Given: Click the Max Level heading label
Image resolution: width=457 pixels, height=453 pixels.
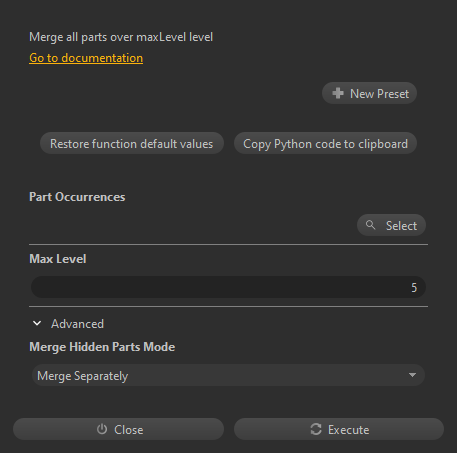Looking at the screenshot, I should click(58, 259).
